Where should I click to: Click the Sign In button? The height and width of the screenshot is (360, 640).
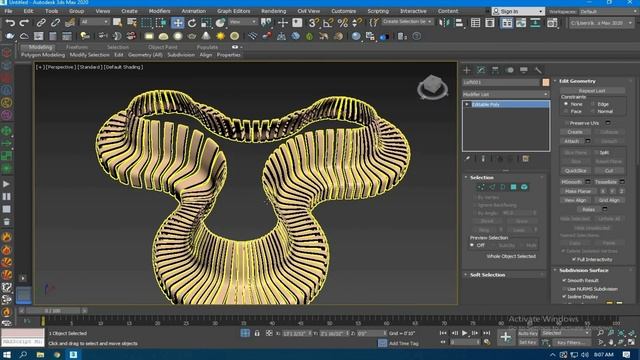[518, 11]
